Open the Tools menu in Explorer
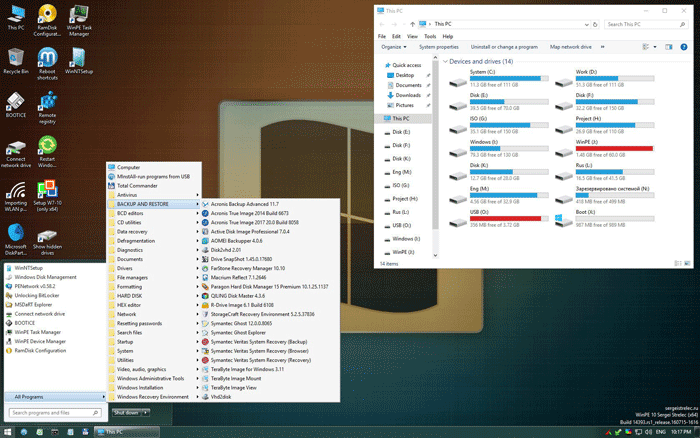700x438 pixels. coord(432,36)
